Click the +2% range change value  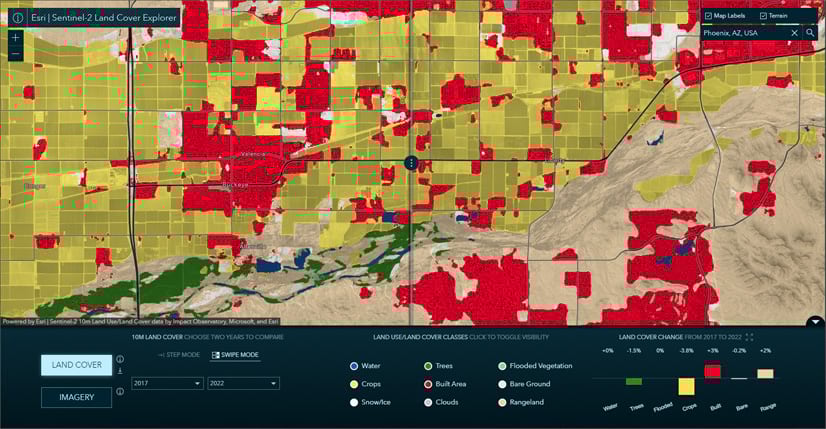tap(765, 350)
